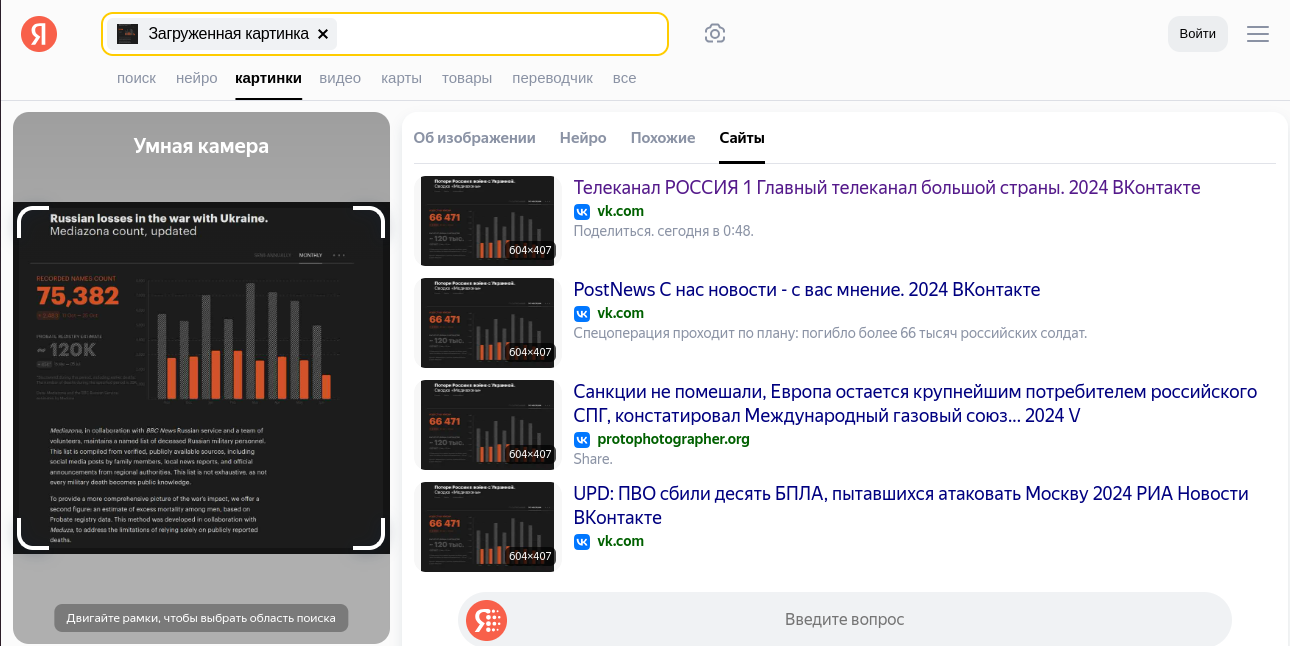Open the hamburger menu
Image resolution: width=1290 pixels, height=646 pixels.
click(x=1258, y=34)
